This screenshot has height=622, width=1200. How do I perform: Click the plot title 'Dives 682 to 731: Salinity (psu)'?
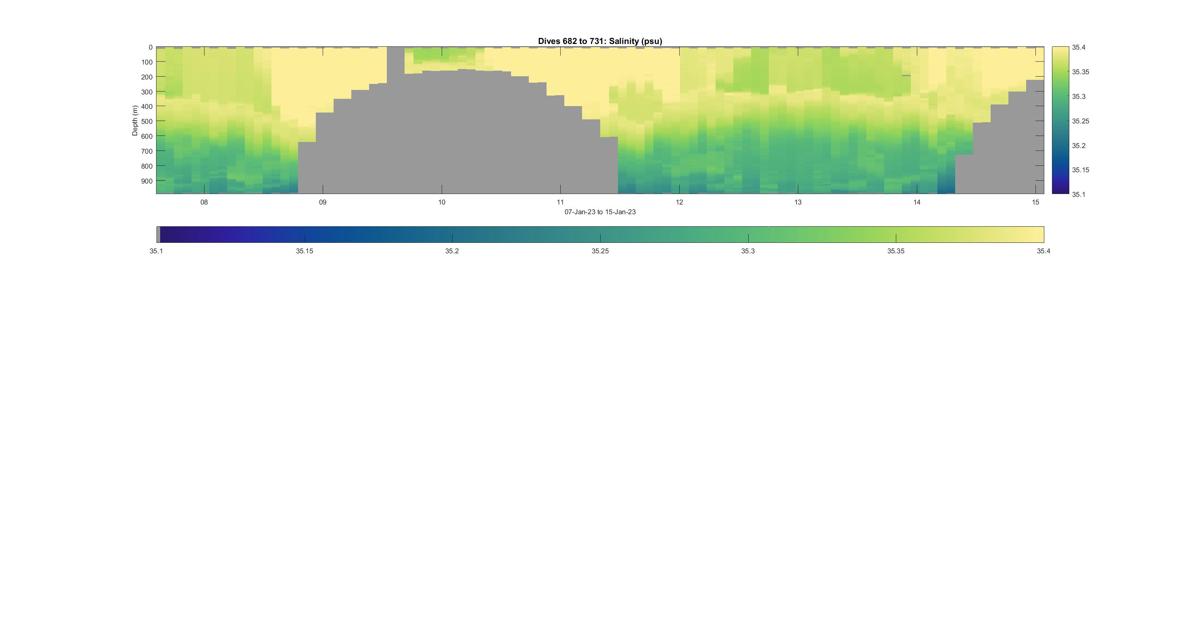tap(600, 41)
